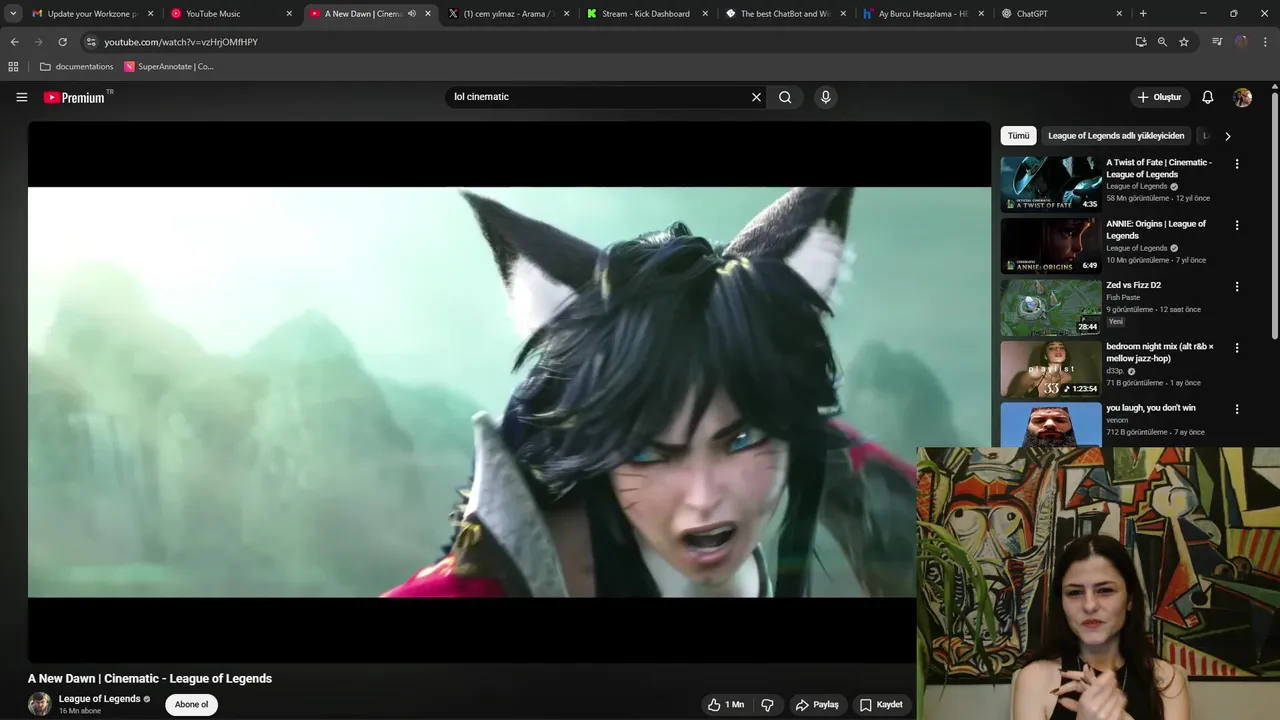Open the account avatar menu
The image size is (1280, 720).
tap(1242, 97)
